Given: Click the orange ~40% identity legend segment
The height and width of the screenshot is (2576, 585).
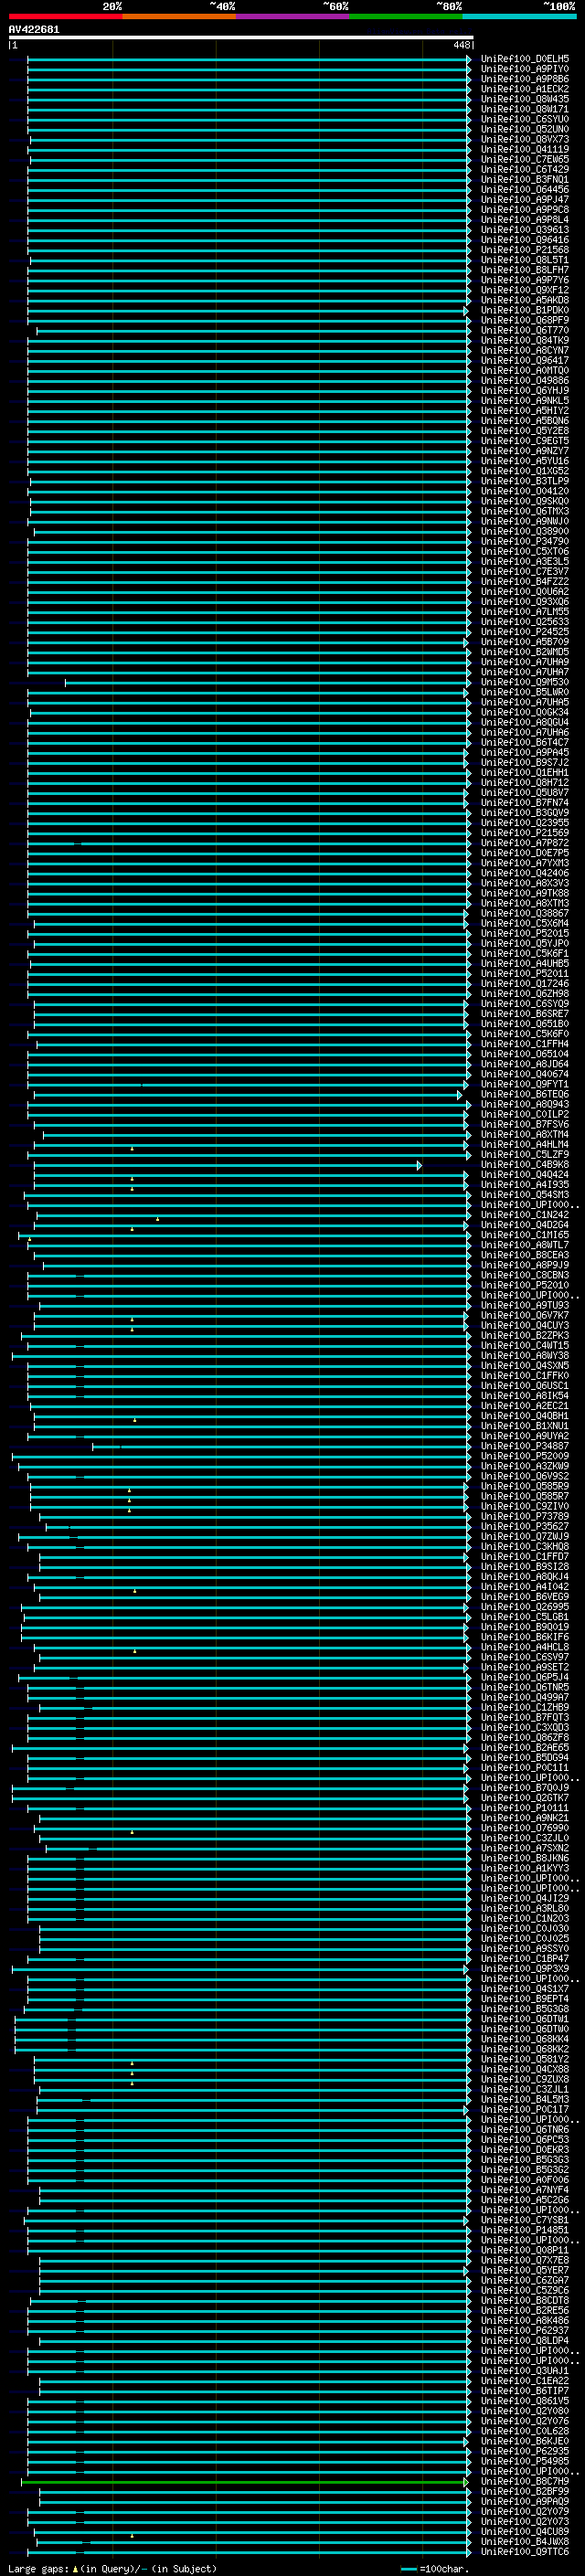Looking at the screenshot, I should click(x=179, y=16).
